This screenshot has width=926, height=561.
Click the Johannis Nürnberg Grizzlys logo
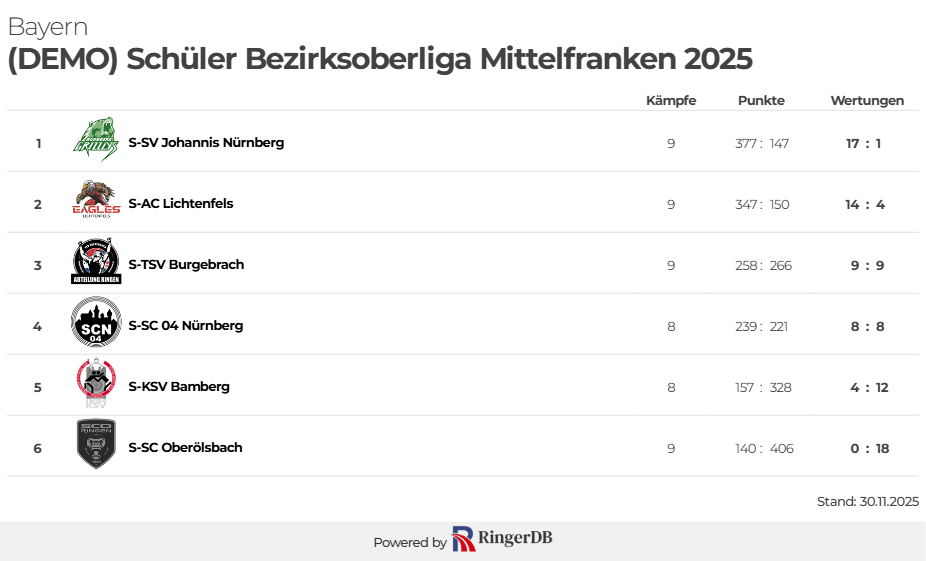pos(96,141)
